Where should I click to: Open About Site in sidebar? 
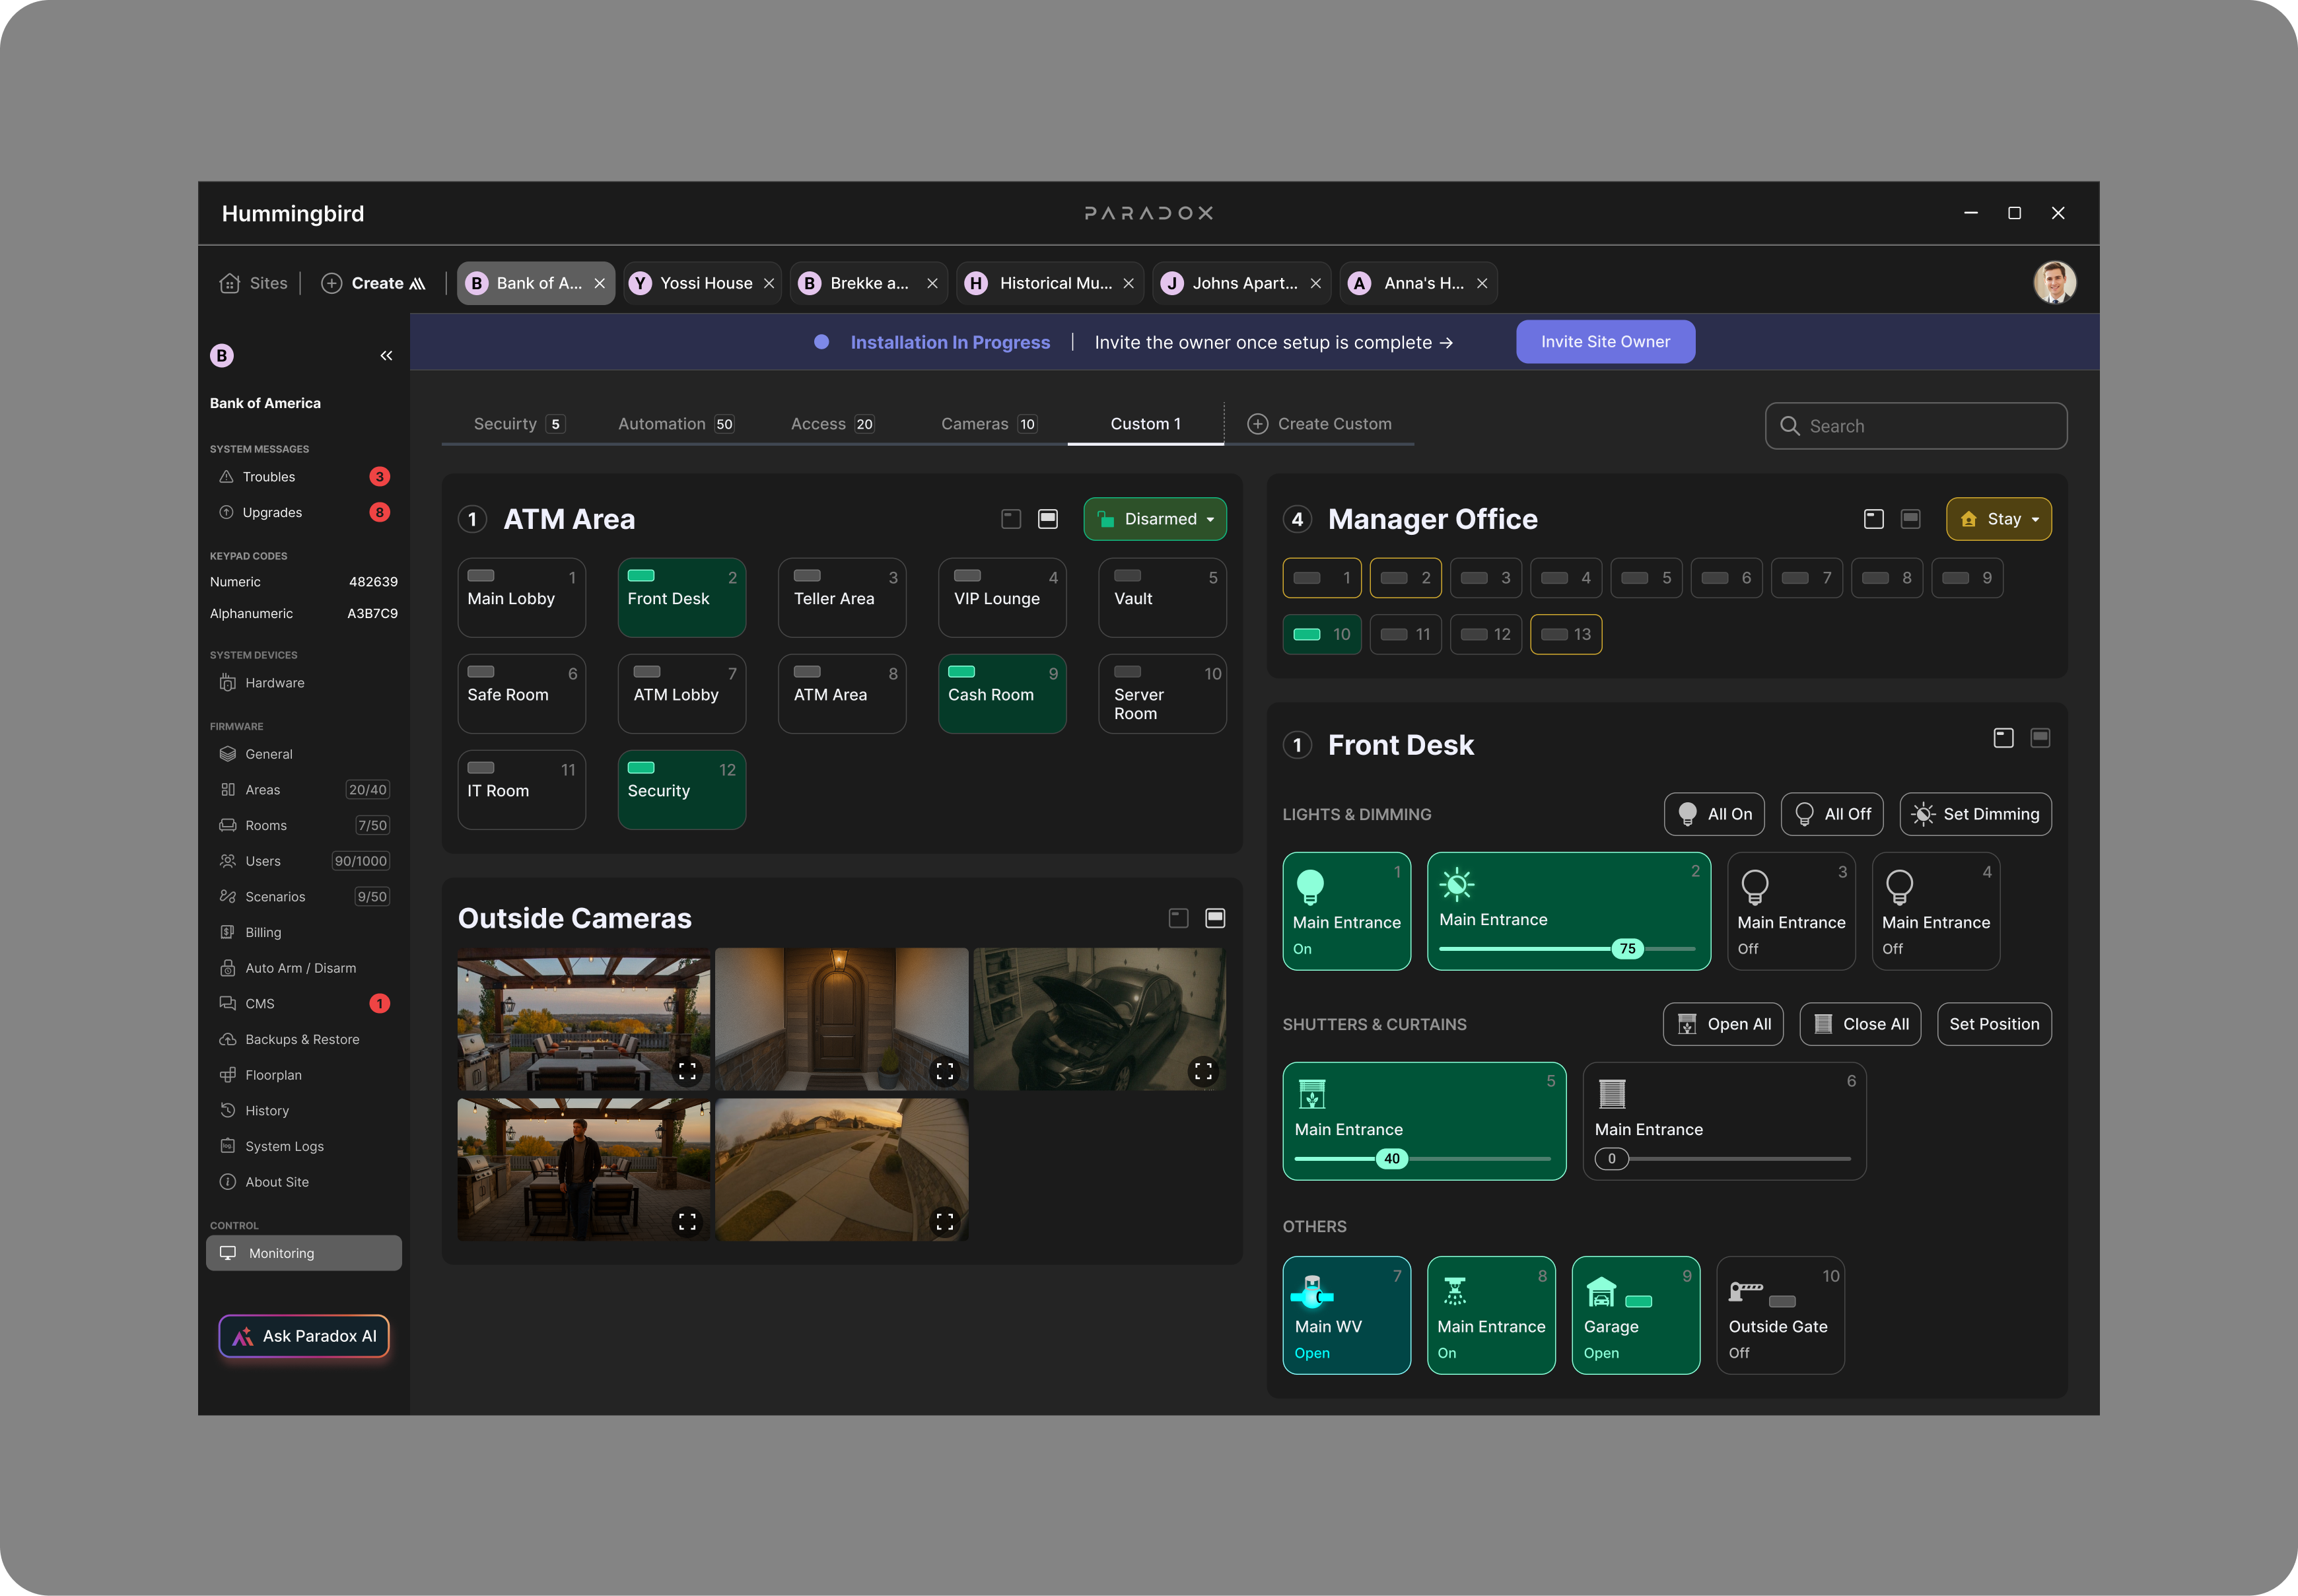304,1182
